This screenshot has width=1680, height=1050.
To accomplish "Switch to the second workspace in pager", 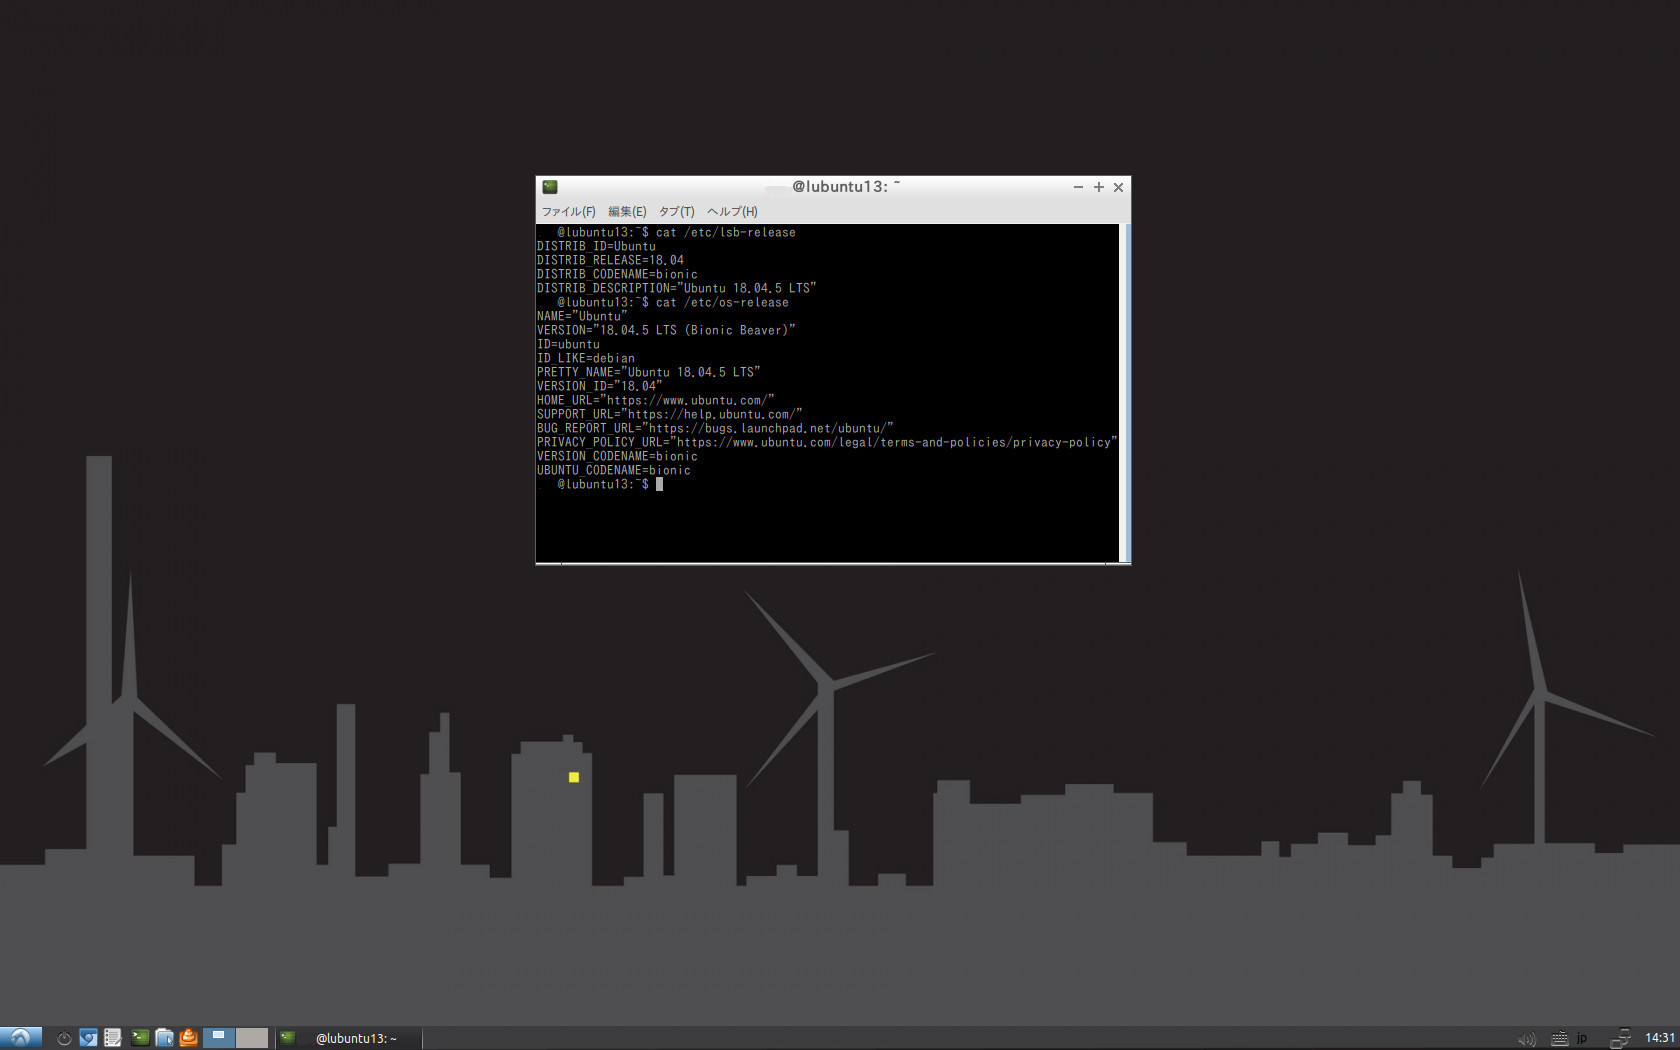I will (252, 1038).
